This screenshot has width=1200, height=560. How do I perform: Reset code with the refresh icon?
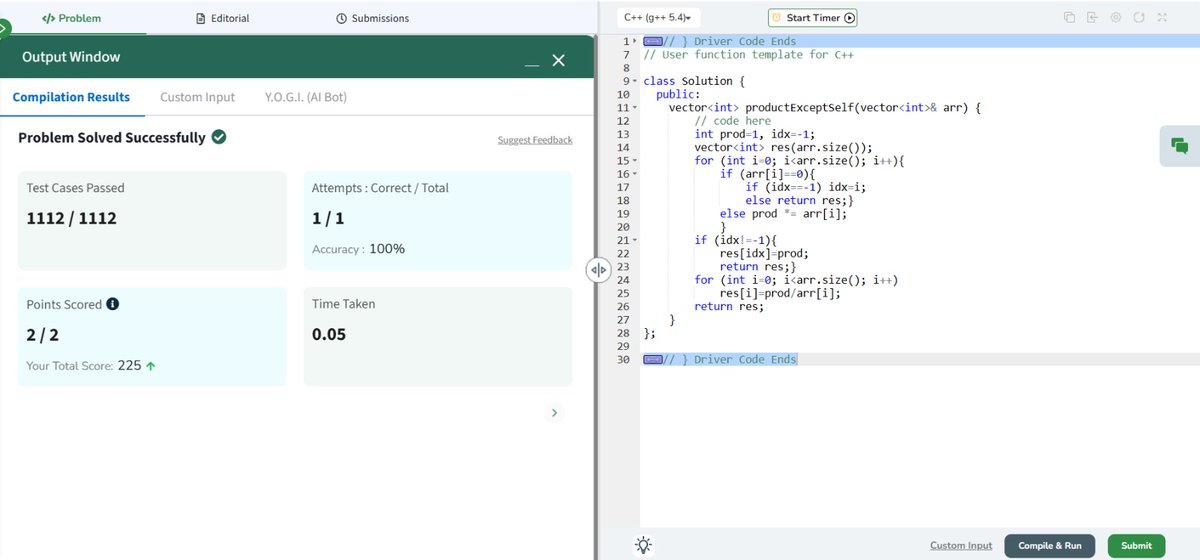pyautogui.click(x=1139, y=18)
